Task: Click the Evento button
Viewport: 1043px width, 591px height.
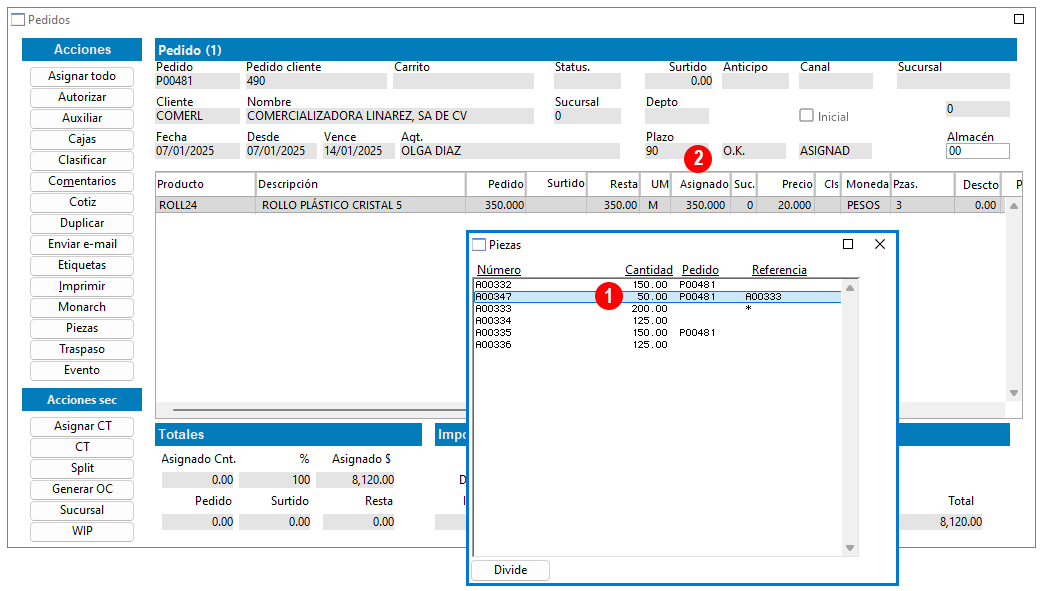Action: pos(82,370)
